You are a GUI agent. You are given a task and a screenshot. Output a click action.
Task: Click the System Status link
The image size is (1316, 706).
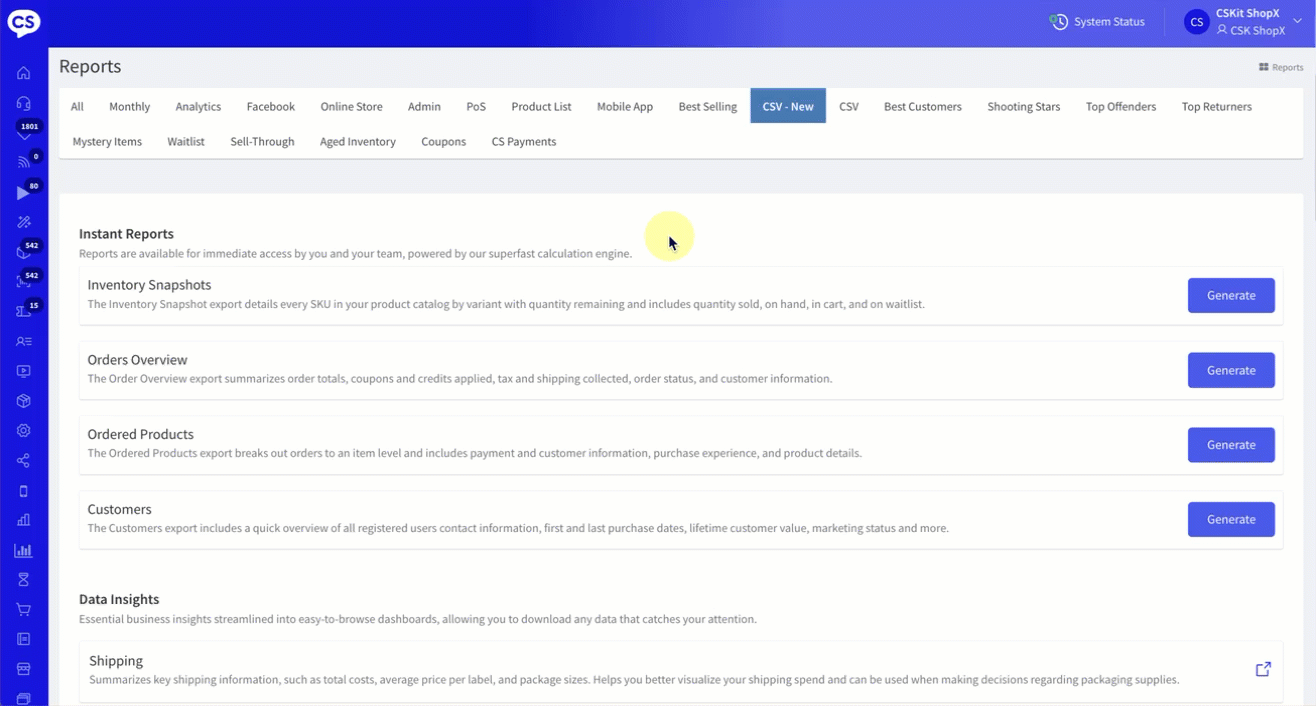[x=1109, y=22]
